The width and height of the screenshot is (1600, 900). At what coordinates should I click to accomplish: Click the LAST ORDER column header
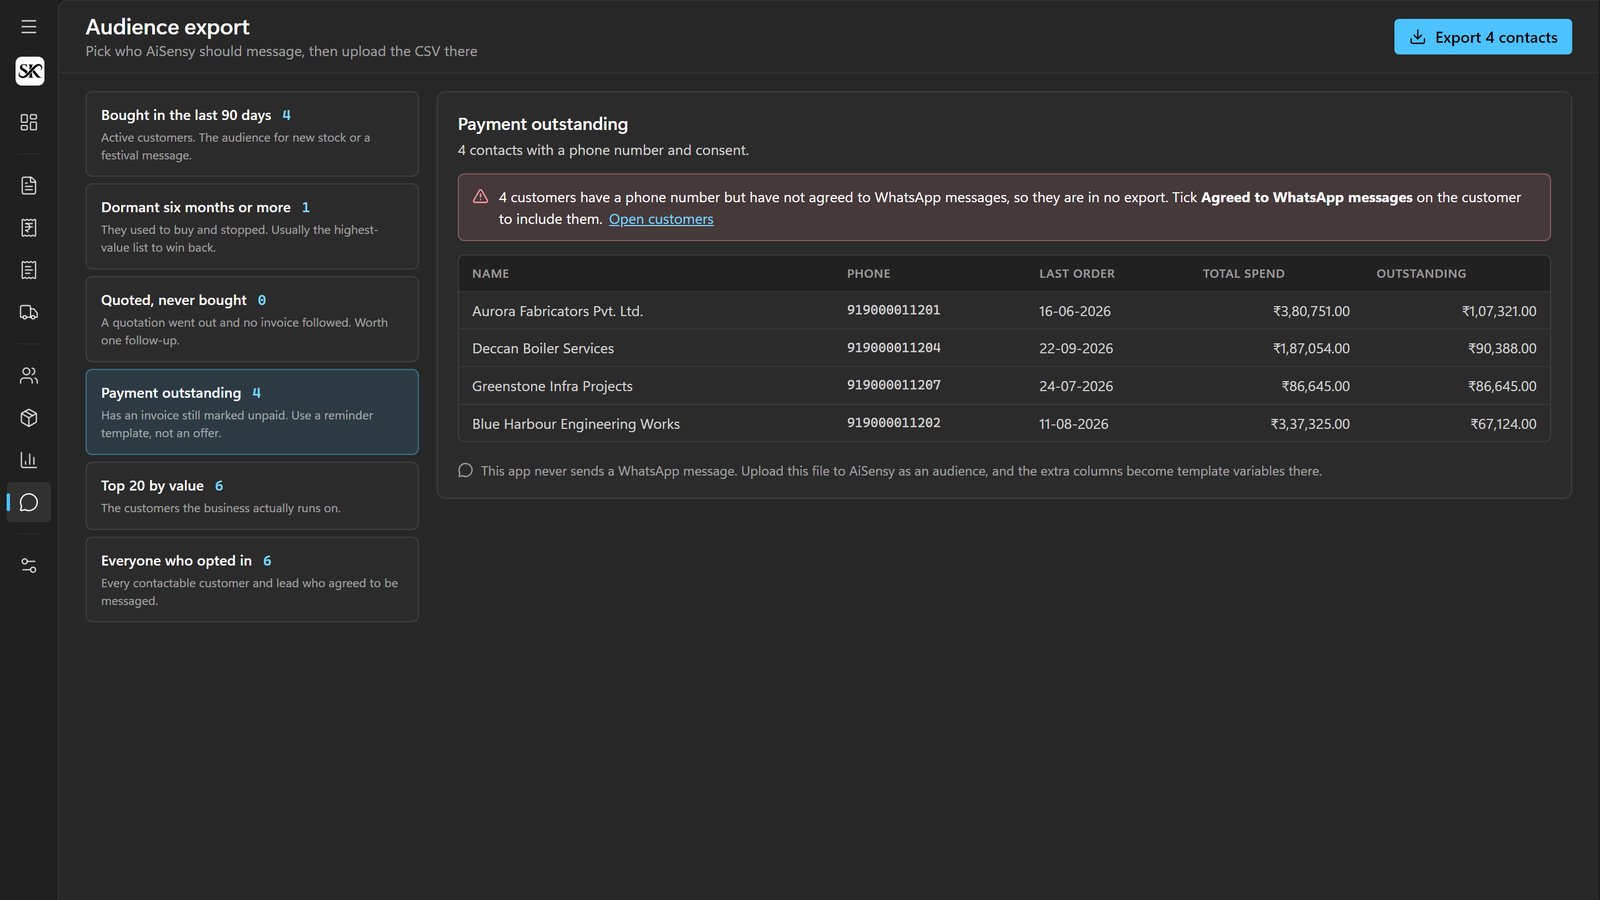pos(1077,273)
